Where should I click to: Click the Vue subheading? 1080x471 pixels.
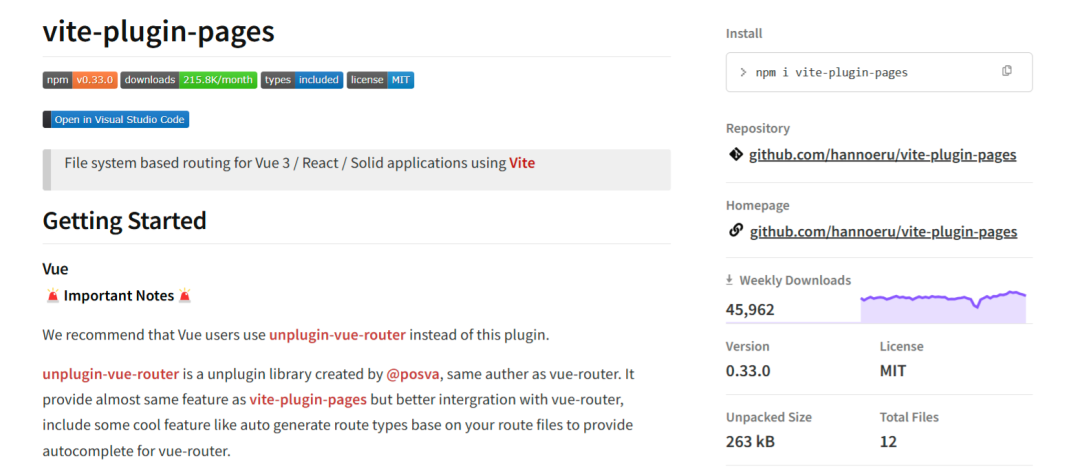pyautogui.click(x=55, y=269)
